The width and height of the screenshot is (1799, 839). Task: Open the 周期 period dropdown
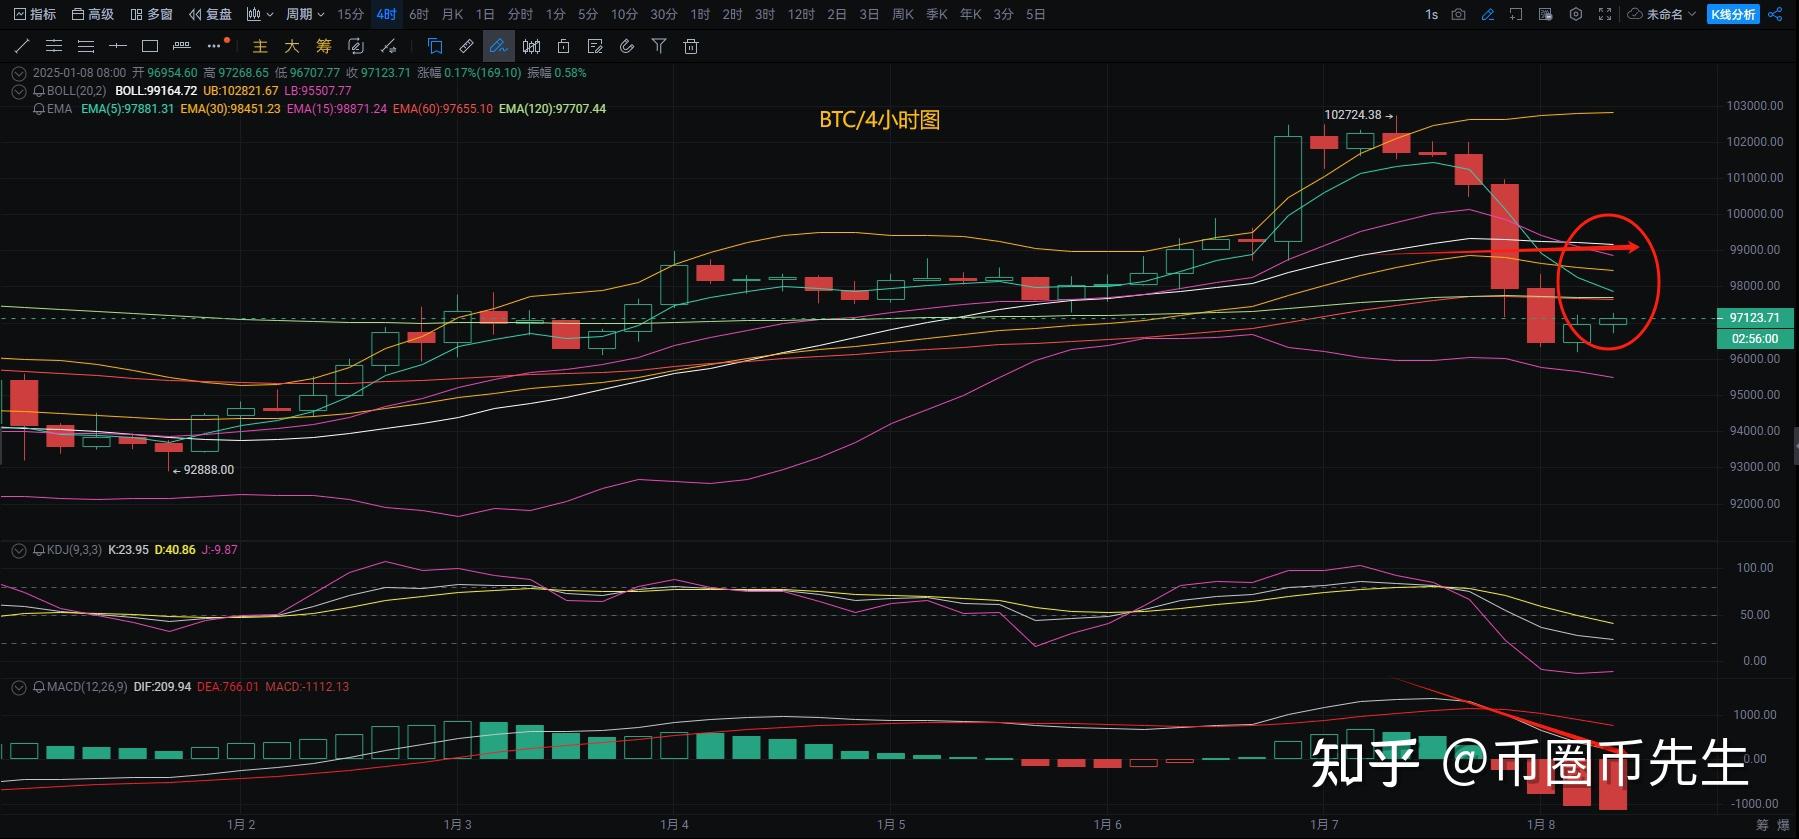tap(304, 14)
